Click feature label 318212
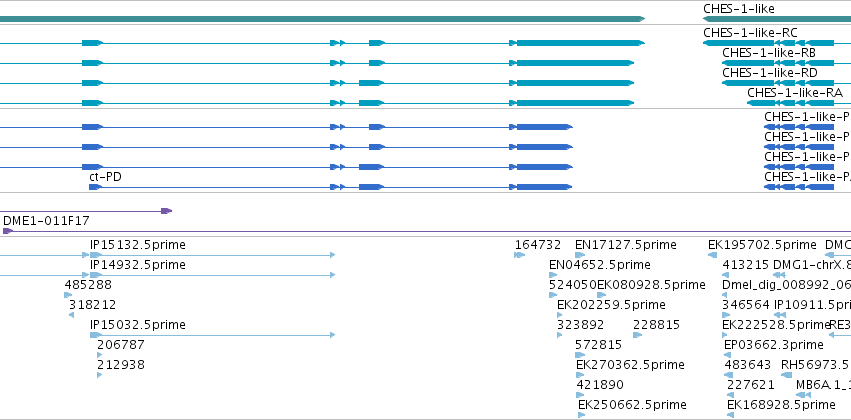 (x=92, y=304)
